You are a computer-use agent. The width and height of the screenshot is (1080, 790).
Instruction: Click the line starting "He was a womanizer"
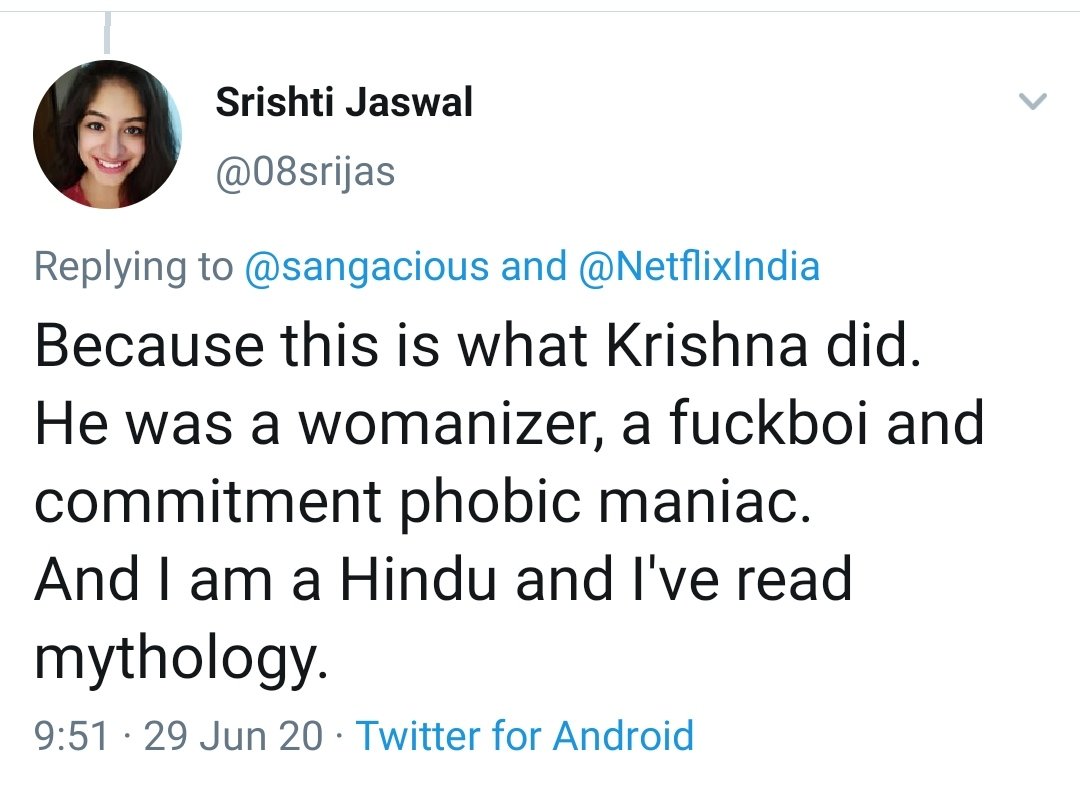click(x=509, y=423)
